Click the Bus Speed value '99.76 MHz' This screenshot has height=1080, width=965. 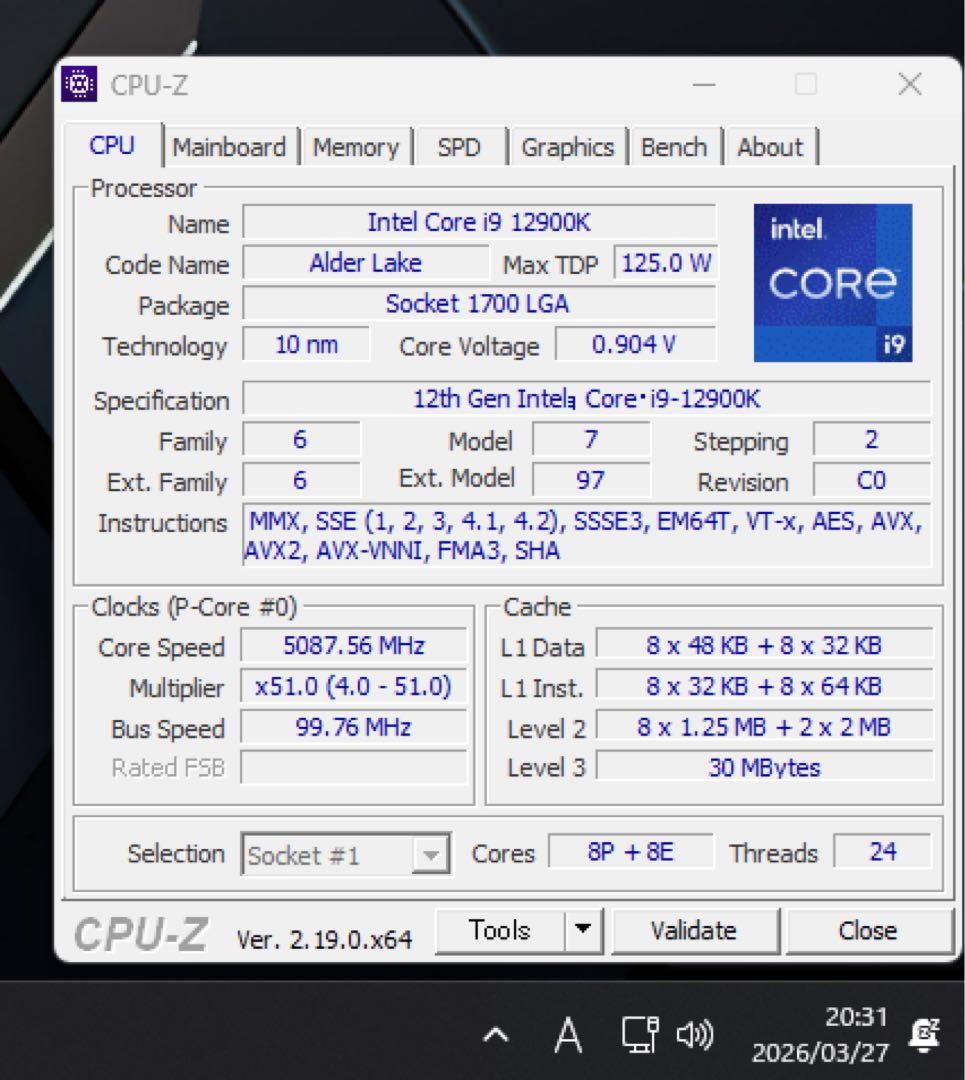[x=353, y=727]
